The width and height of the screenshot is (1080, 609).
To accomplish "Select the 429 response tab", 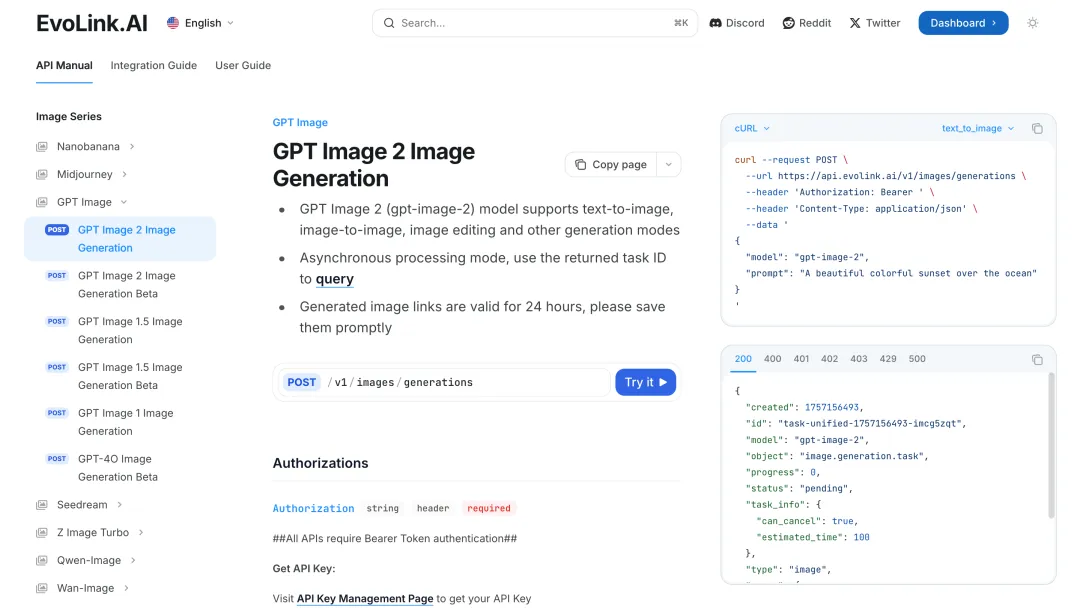I will coord(888,359).
